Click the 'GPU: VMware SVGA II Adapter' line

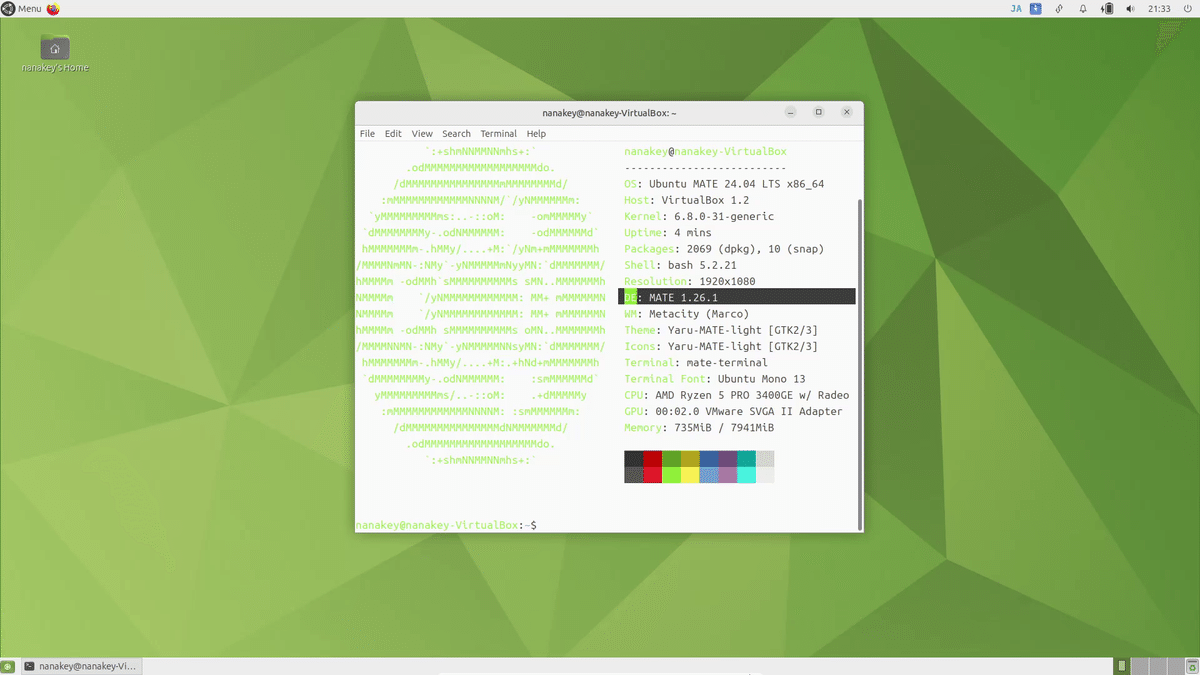point(733,411)
